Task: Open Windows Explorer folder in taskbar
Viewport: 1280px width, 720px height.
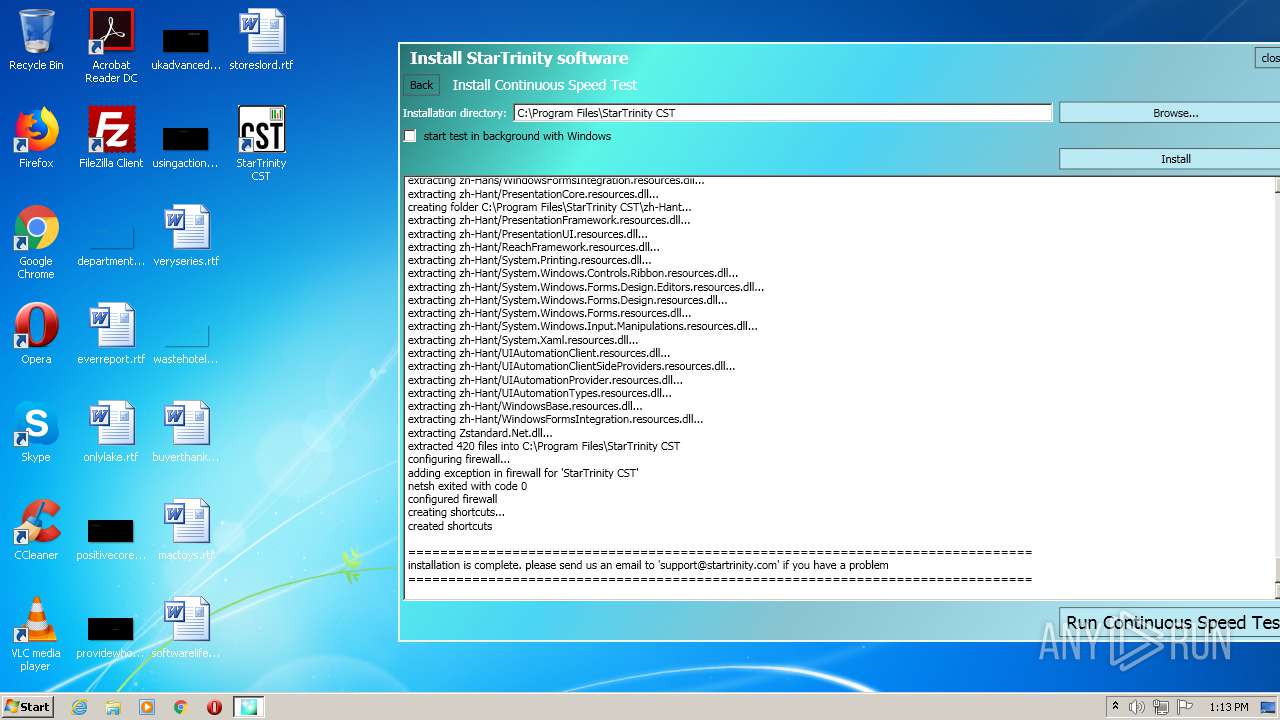Action: (113, 707)
